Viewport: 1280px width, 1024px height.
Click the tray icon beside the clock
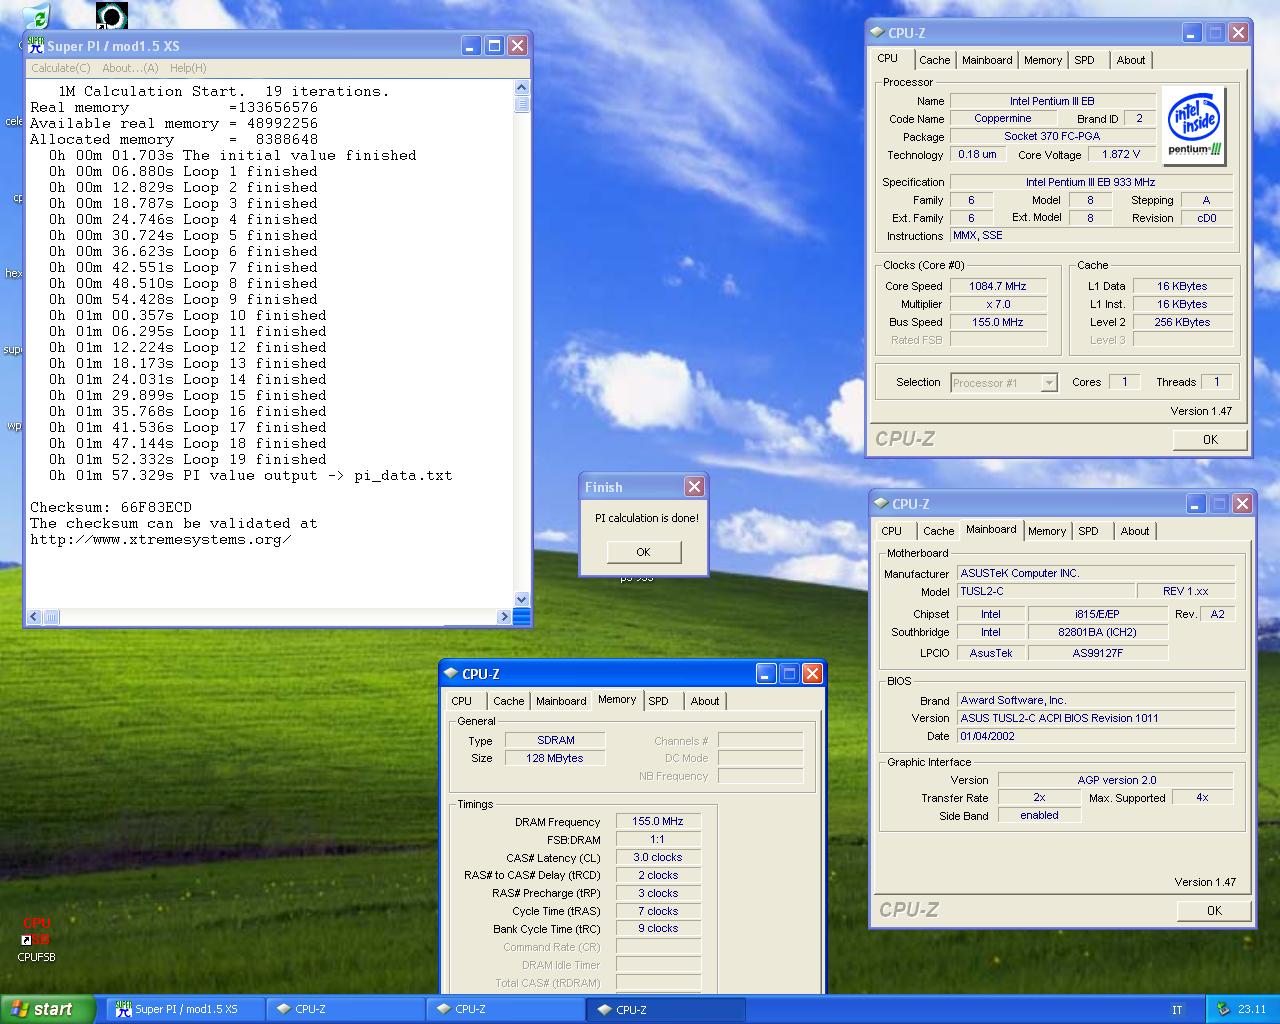coord(1222,1009)
